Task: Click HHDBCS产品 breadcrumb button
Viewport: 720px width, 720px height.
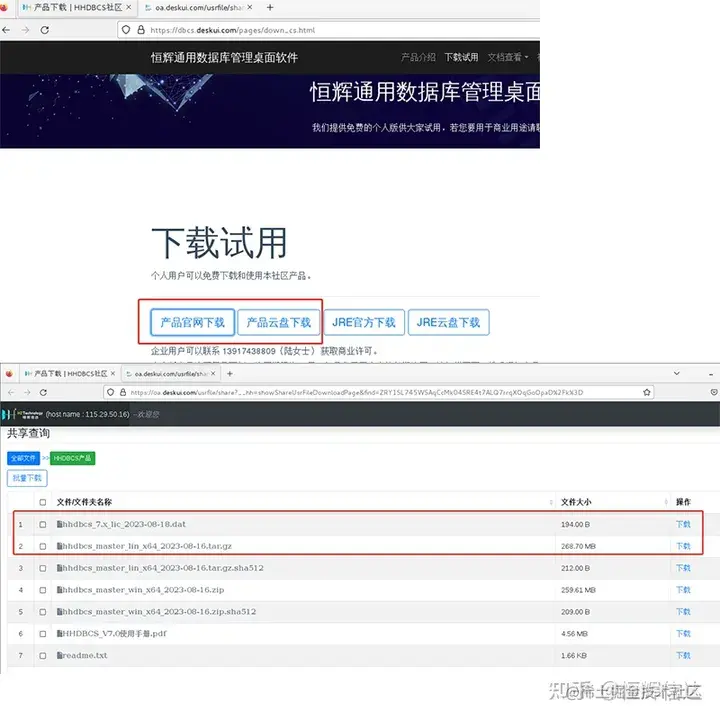Action: pos(73,458)
